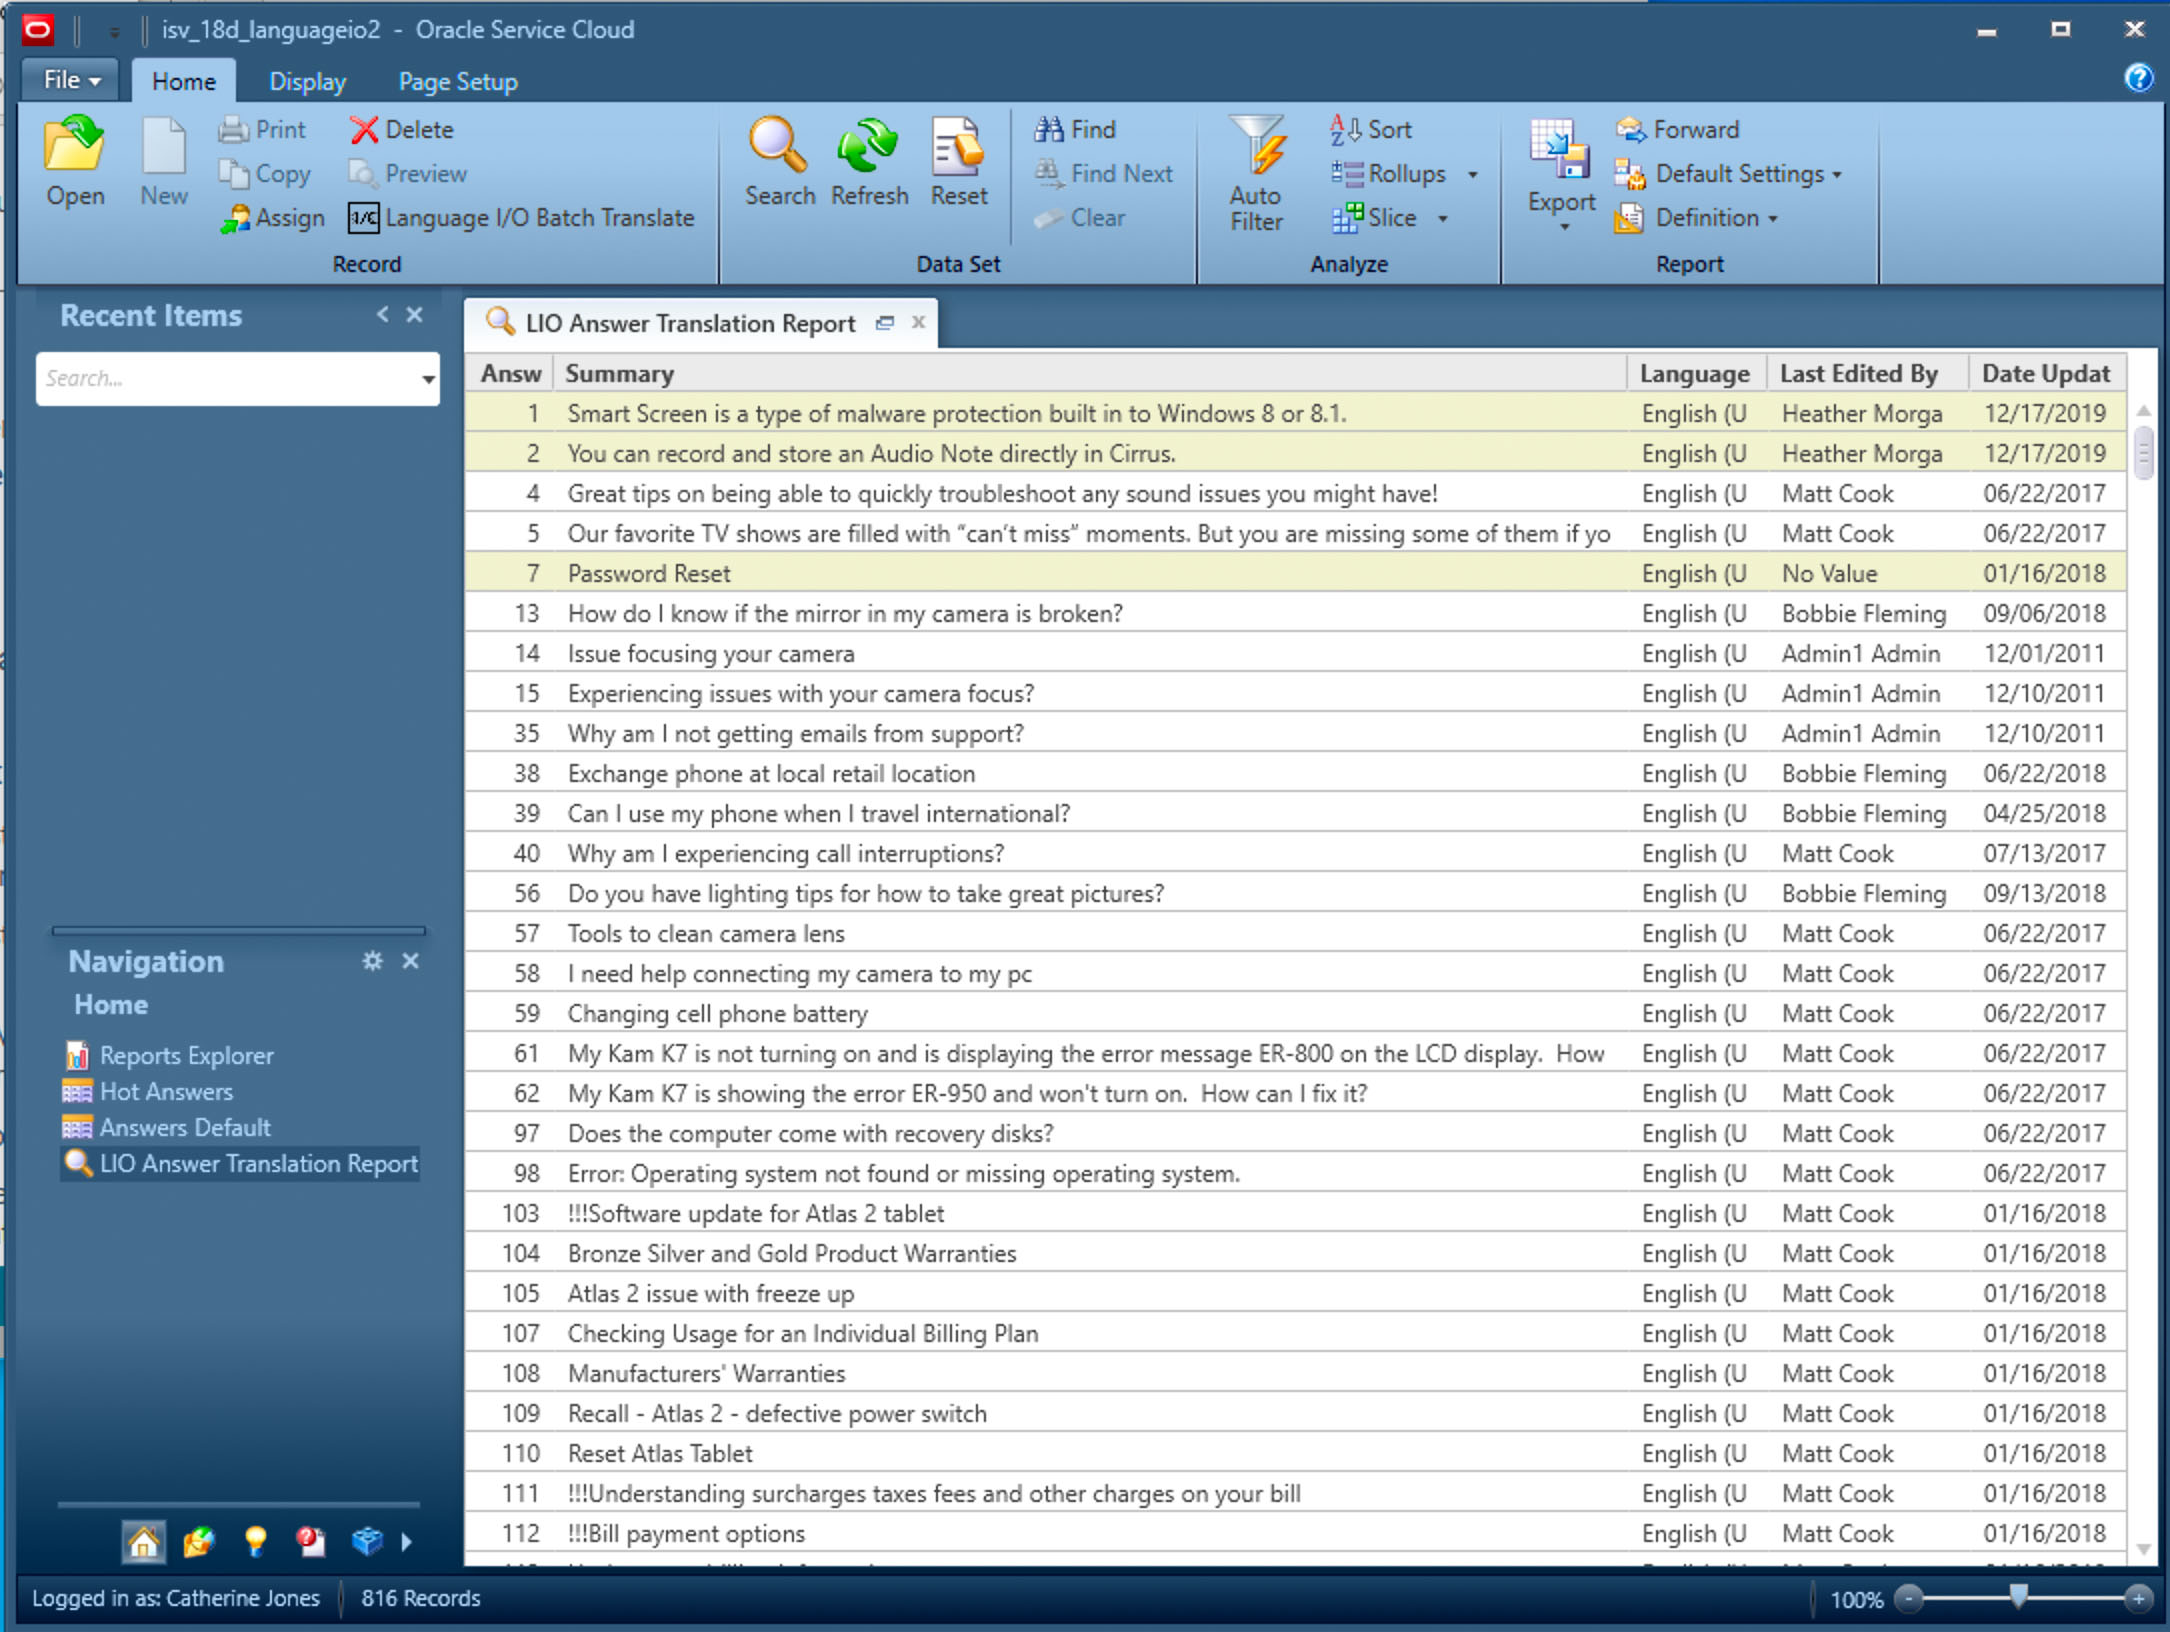2170x1632 pixels.
Task: Select row 'Reset Atlas Tablet'
Action: point(1295,1453)
